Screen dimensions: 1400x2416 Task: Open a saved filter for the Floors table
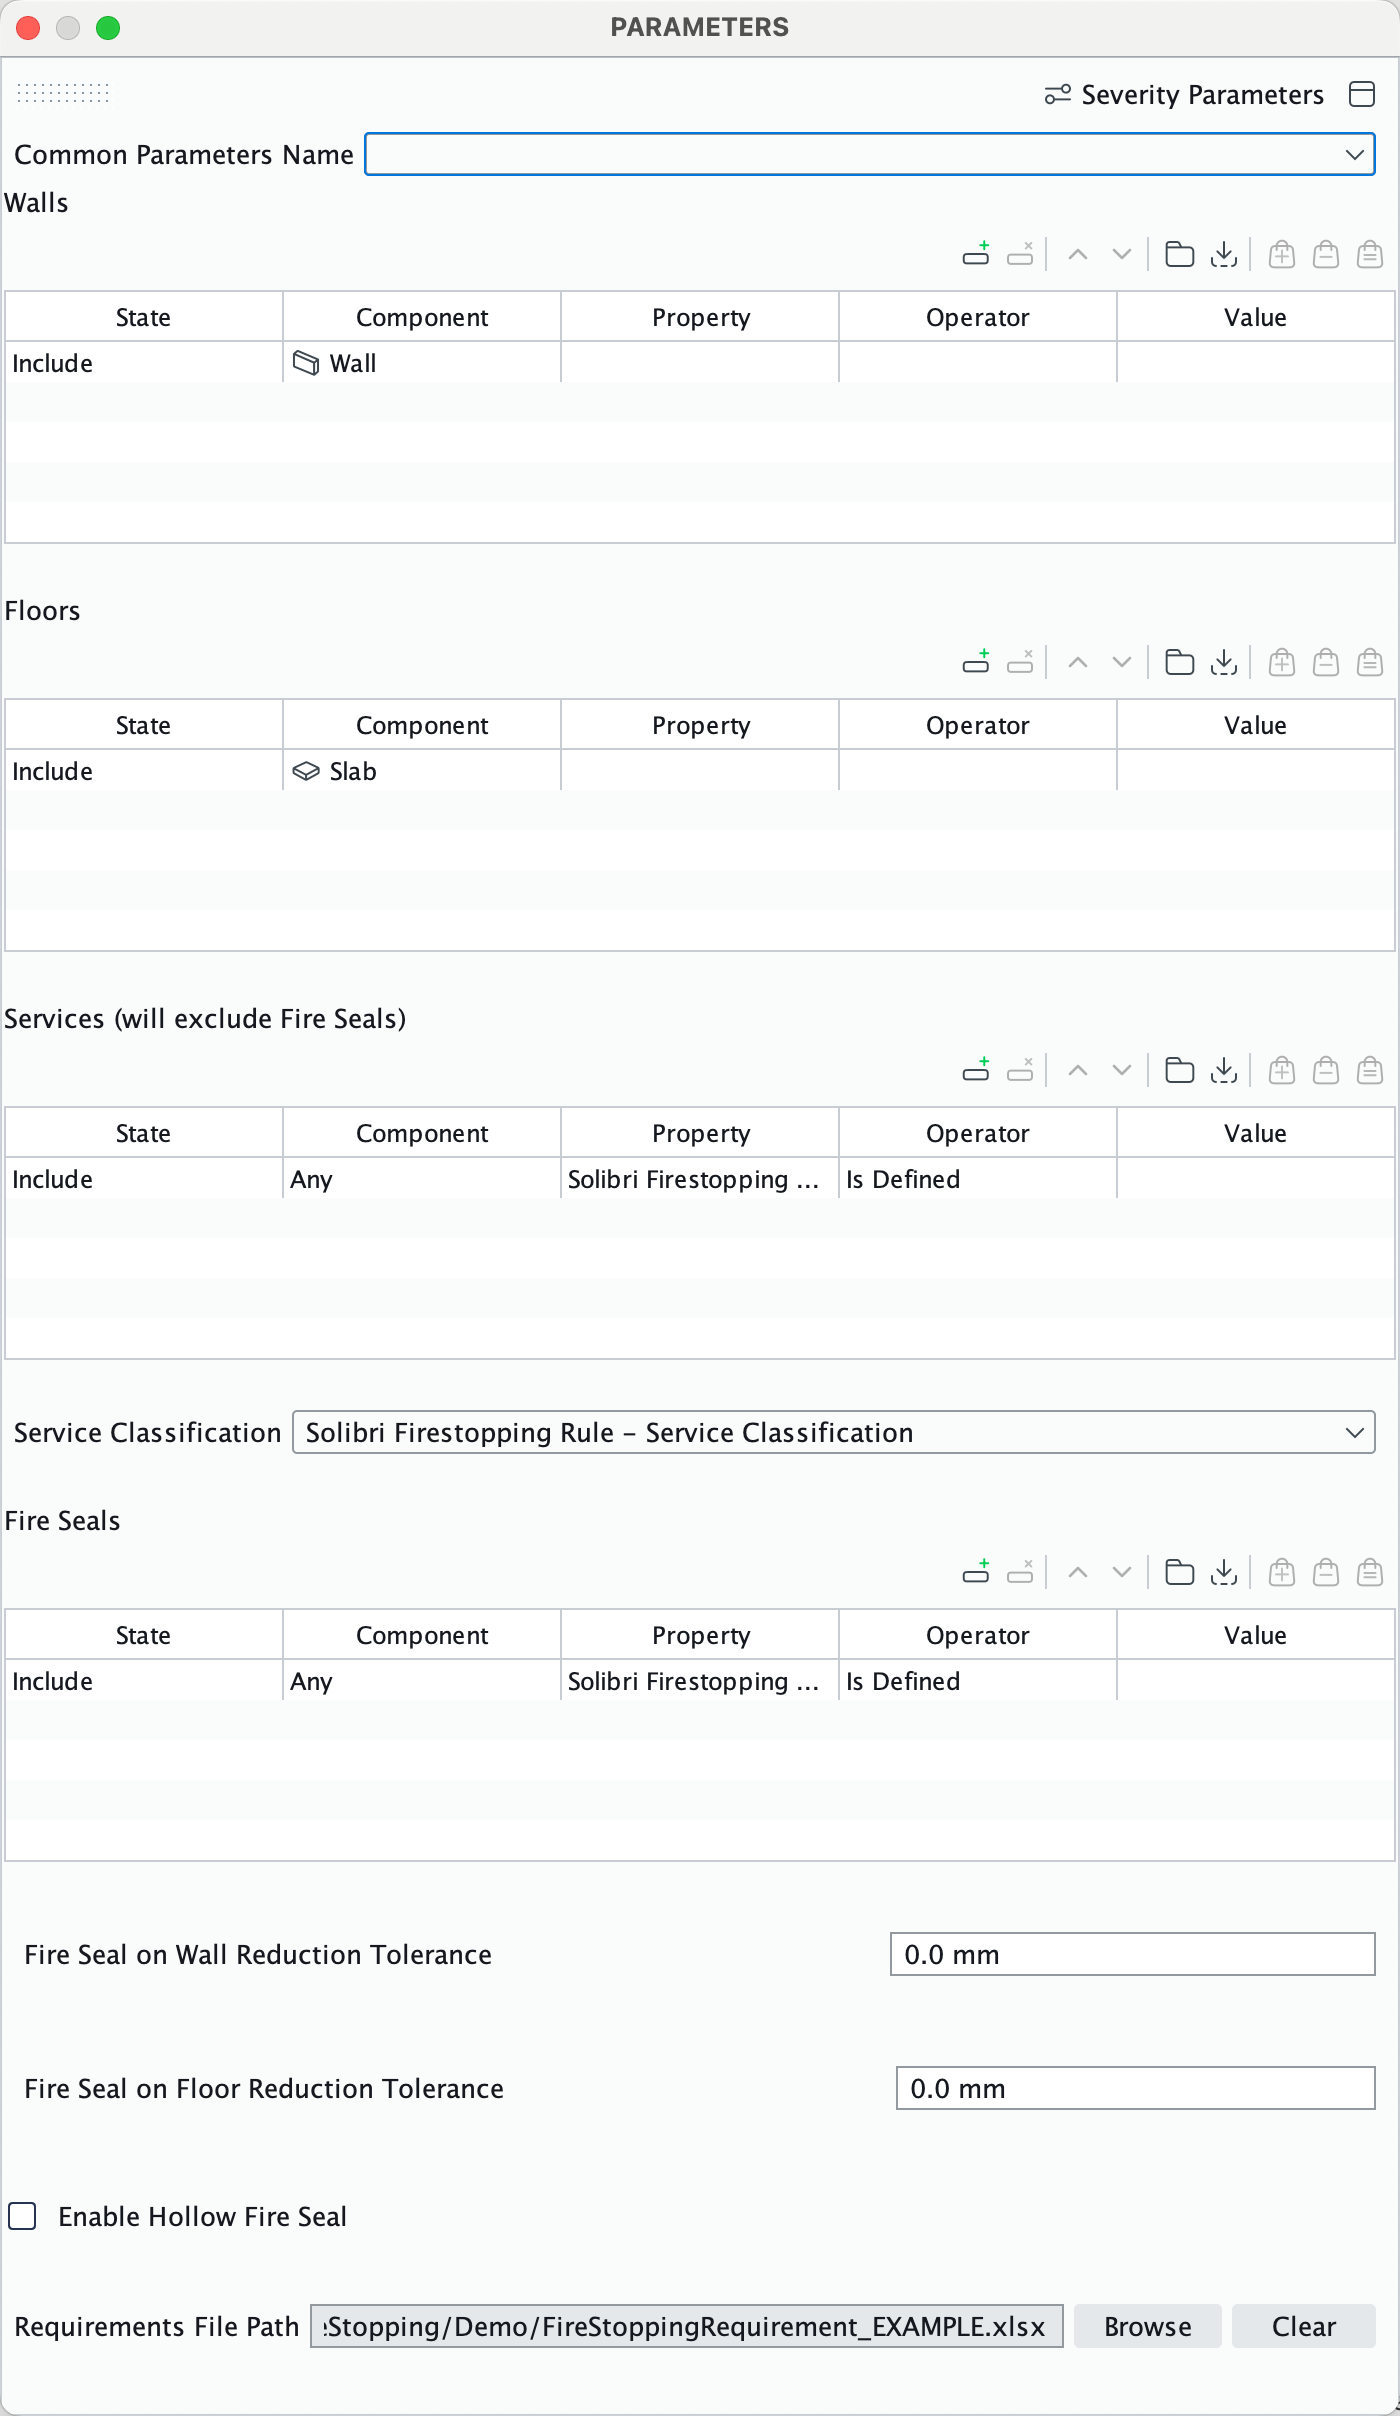(1180, 662)
